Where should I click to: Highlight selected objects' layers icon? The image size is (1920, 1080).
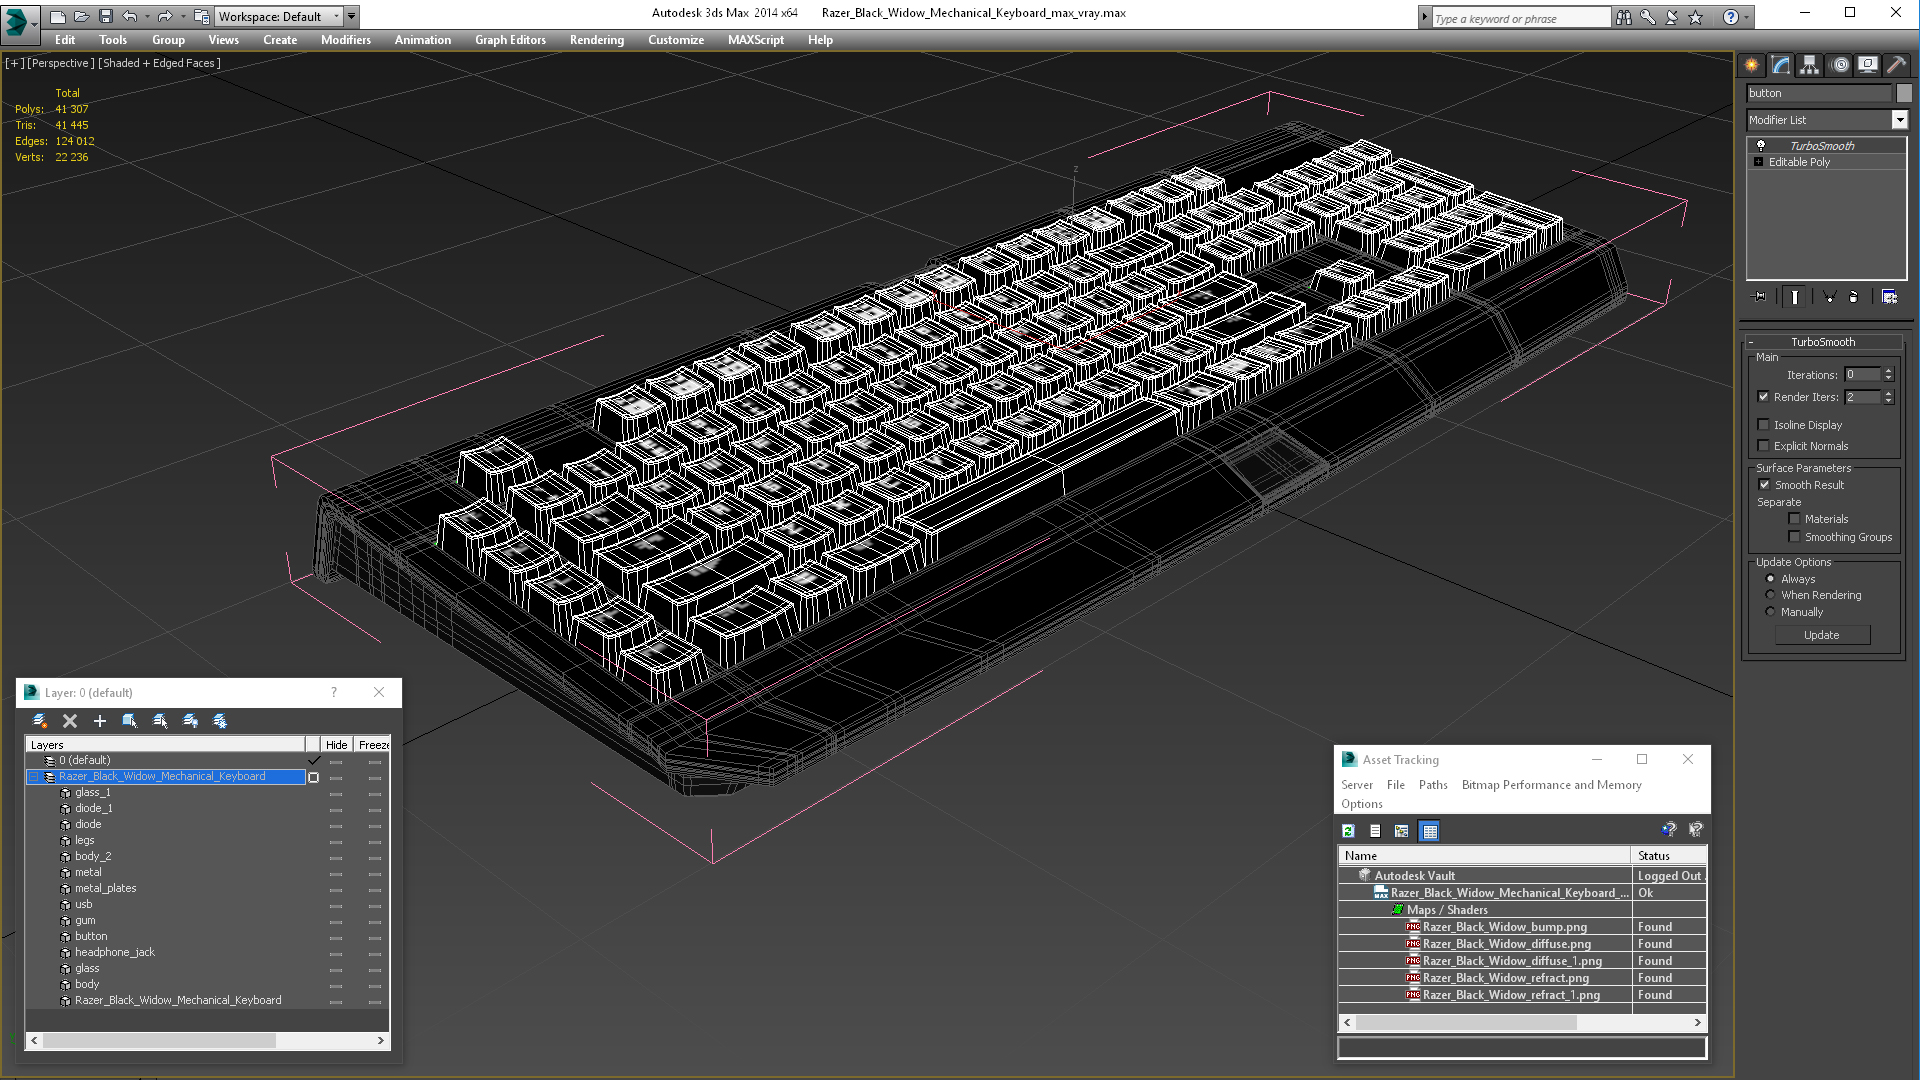click(x=160, y=721)
